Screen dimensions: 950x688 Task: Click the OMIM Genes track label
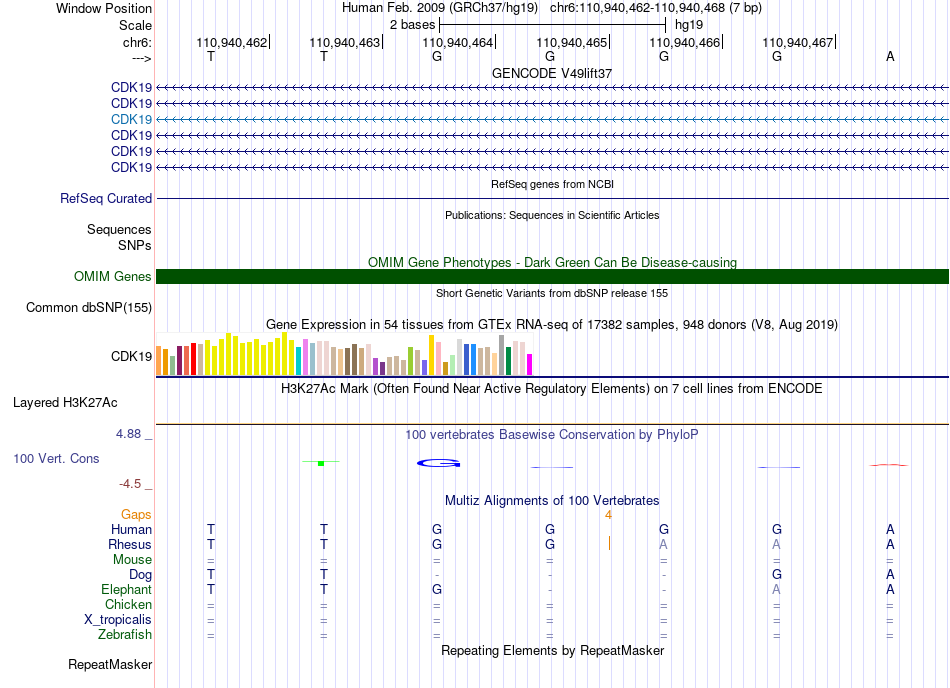point(112,277)
